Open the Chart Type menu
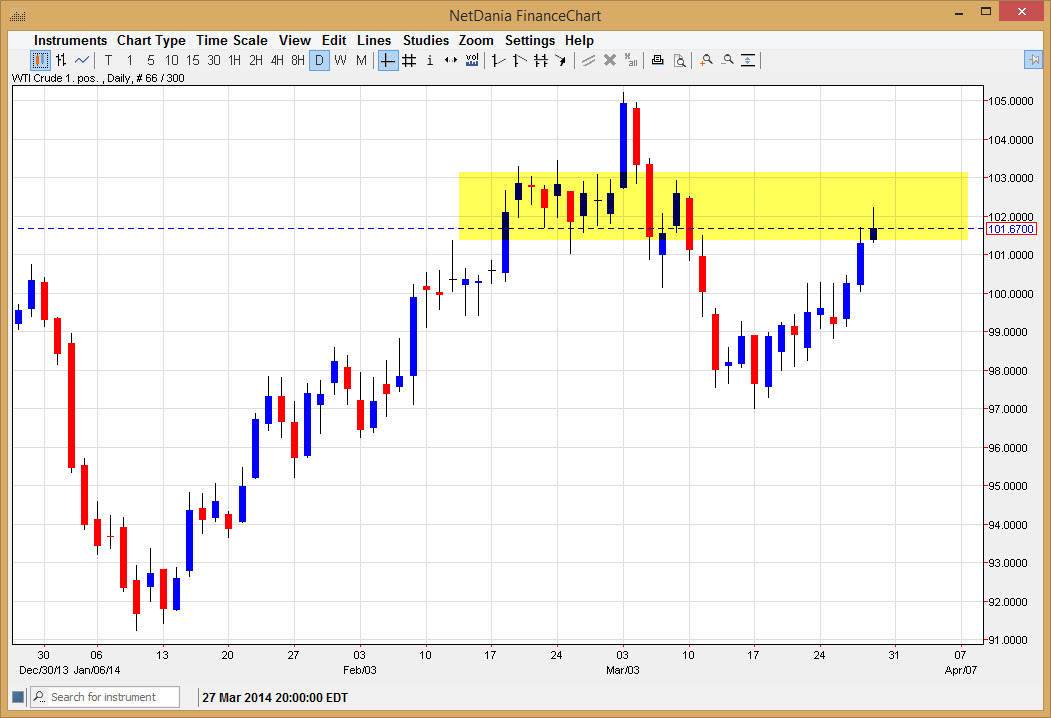Screen dimensions: 1051x718 [151, 40]
